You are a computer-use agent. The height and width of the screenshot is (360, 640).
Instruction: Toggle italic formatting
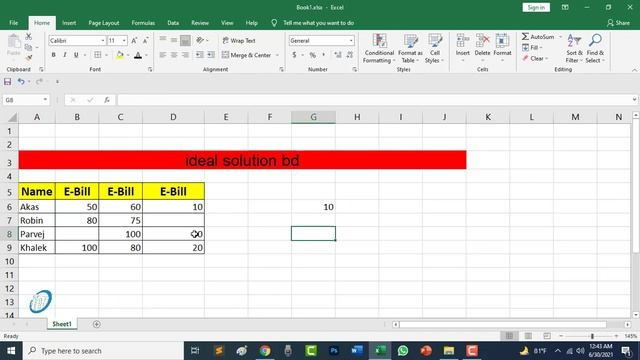pyautogui.click(x=64, y=55)
